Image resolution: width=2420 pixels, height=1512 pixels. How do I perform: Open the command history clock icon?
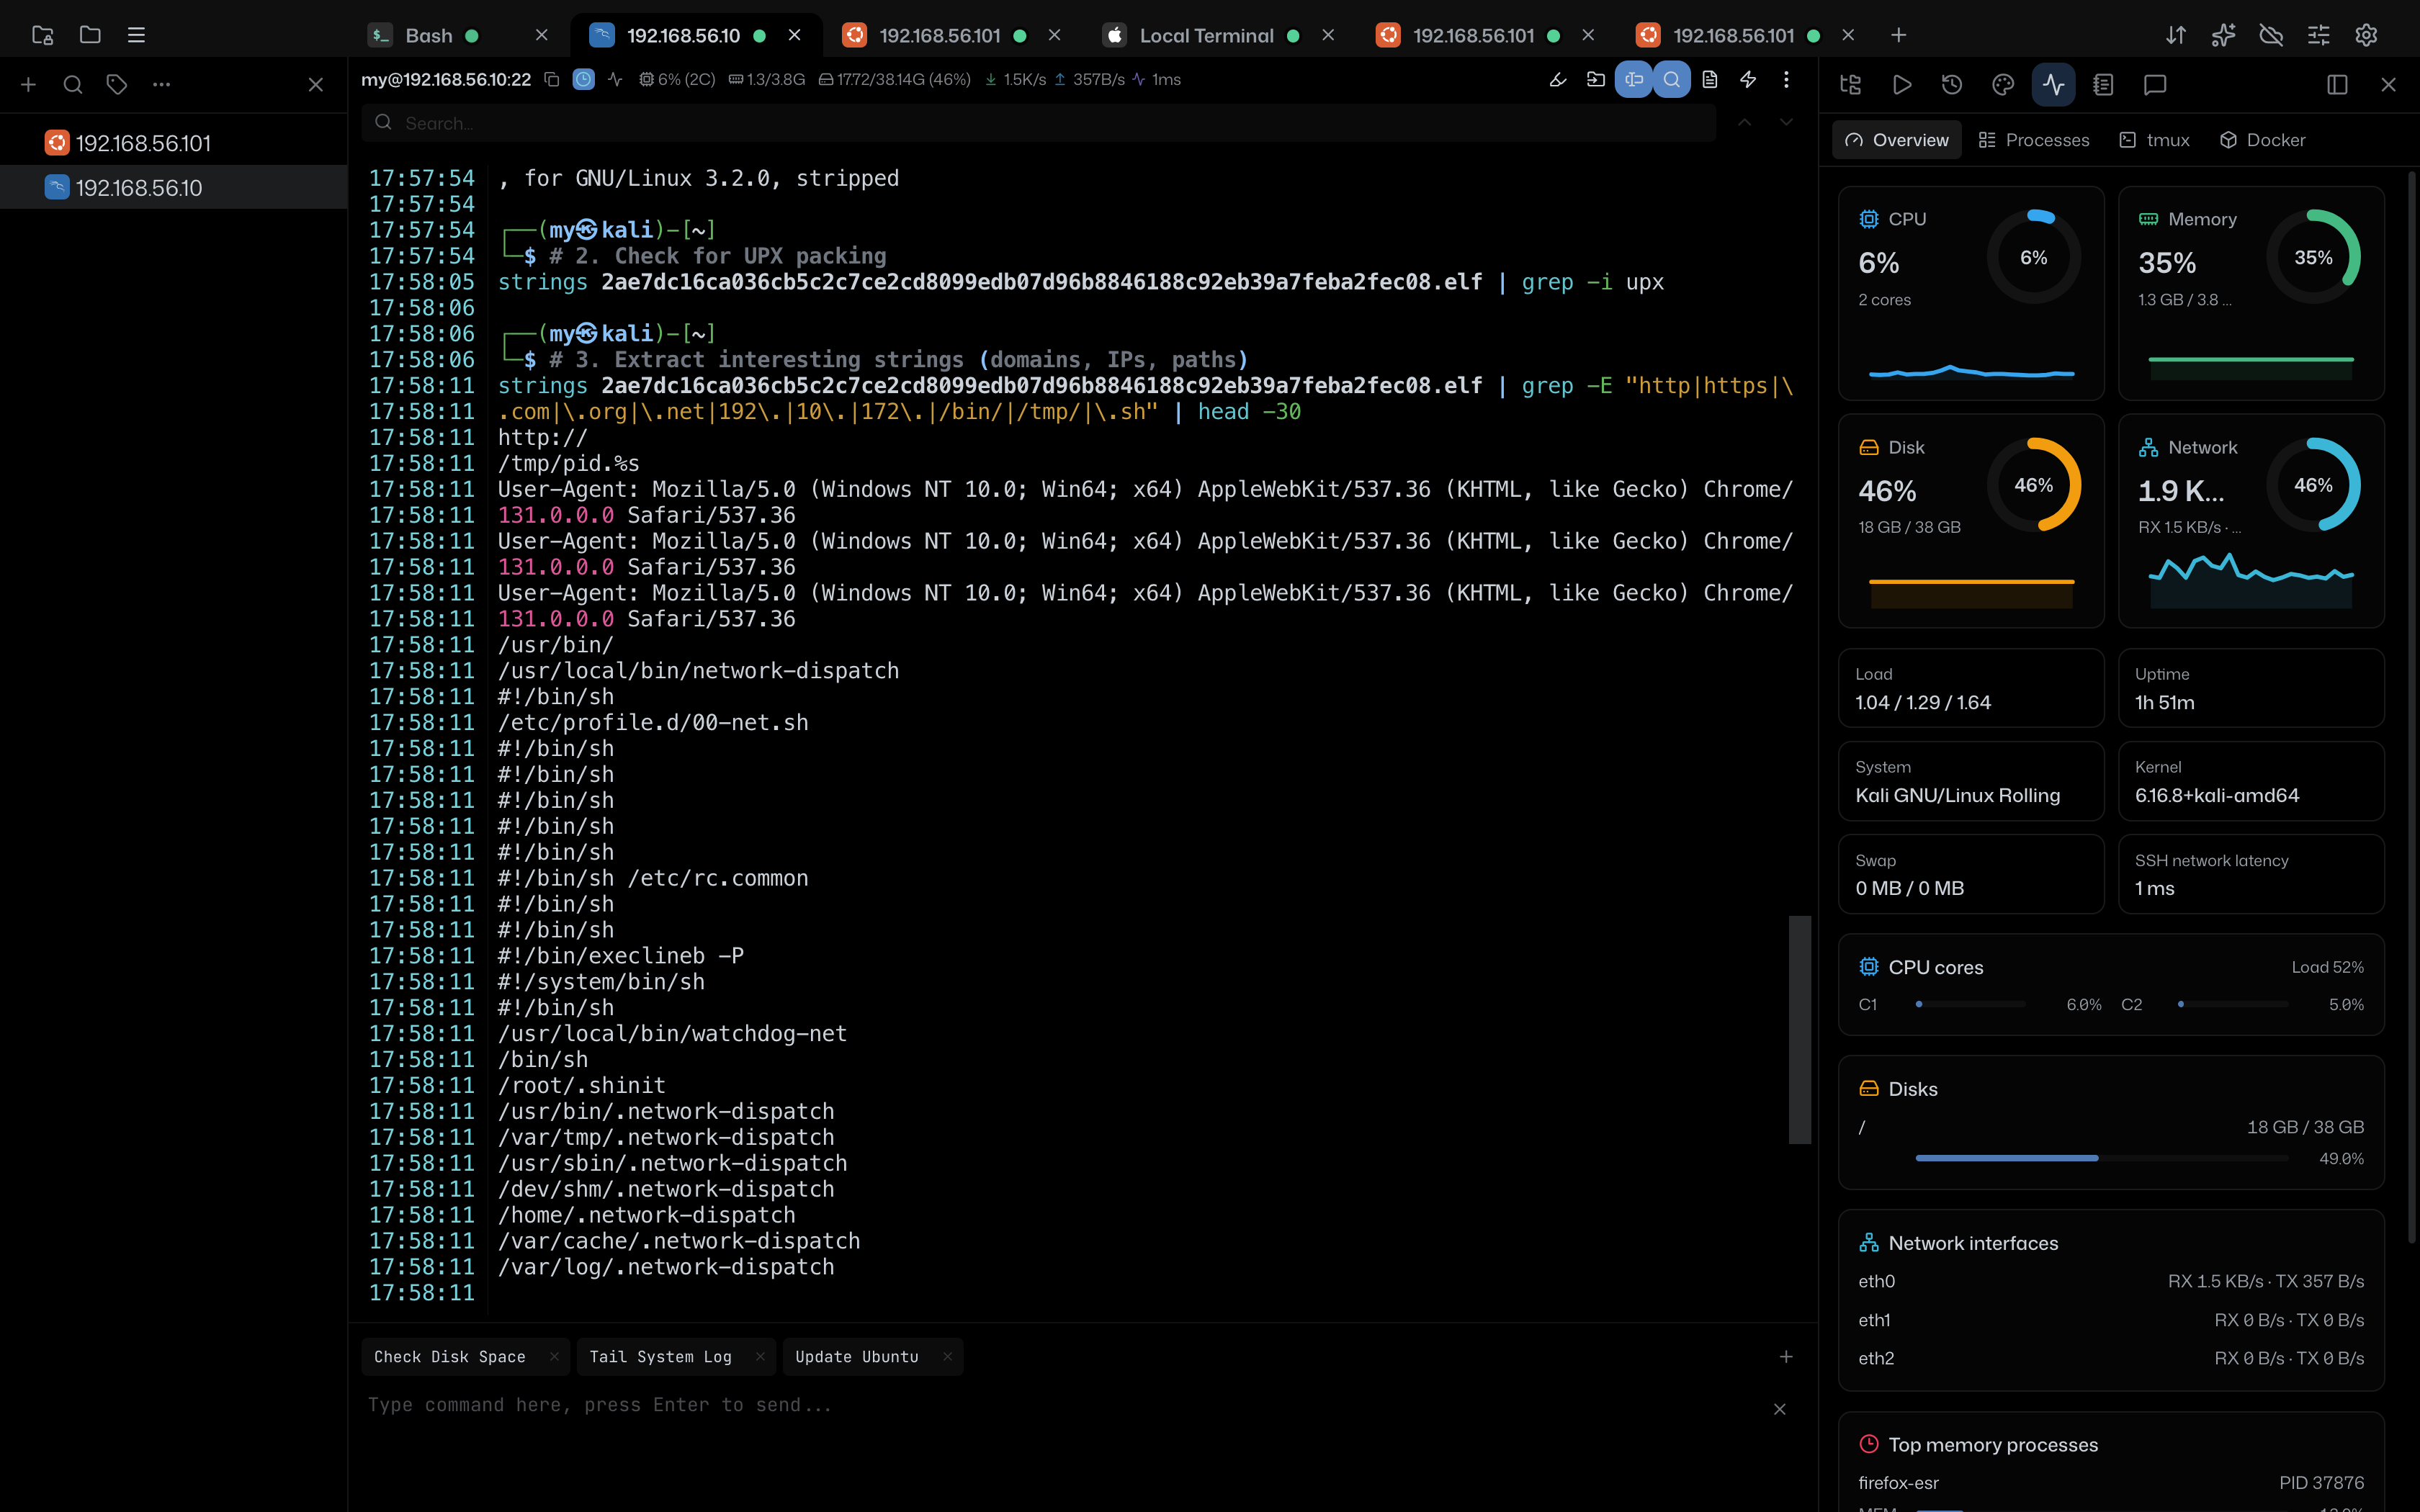click(1952, 85)
